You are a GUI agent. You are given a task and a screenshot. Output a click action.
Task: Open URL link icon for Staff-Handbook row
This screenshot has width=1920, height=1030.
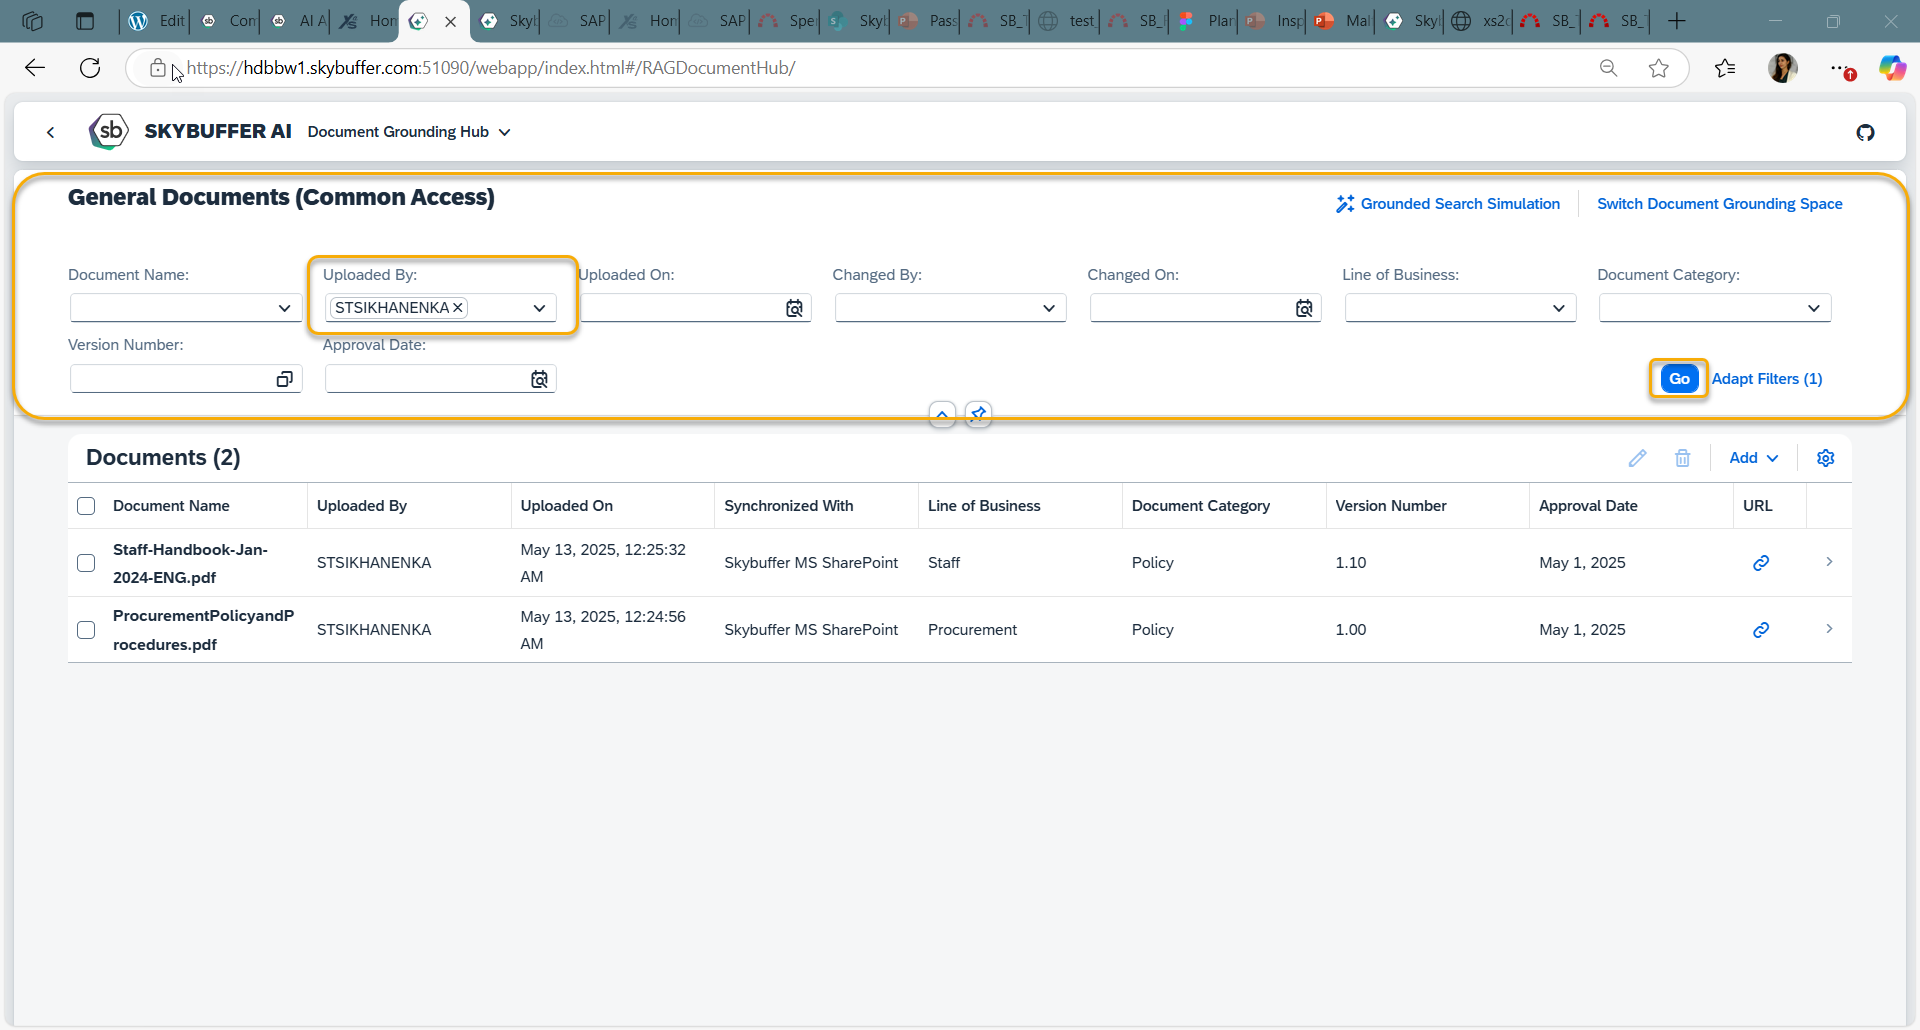(x=1760, y=563)
